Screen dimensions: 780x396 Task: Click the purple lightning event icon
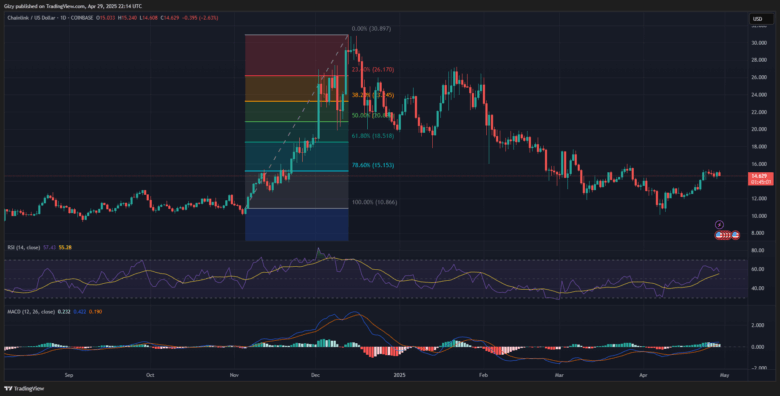pyautogui.click(x=719, y=225)
